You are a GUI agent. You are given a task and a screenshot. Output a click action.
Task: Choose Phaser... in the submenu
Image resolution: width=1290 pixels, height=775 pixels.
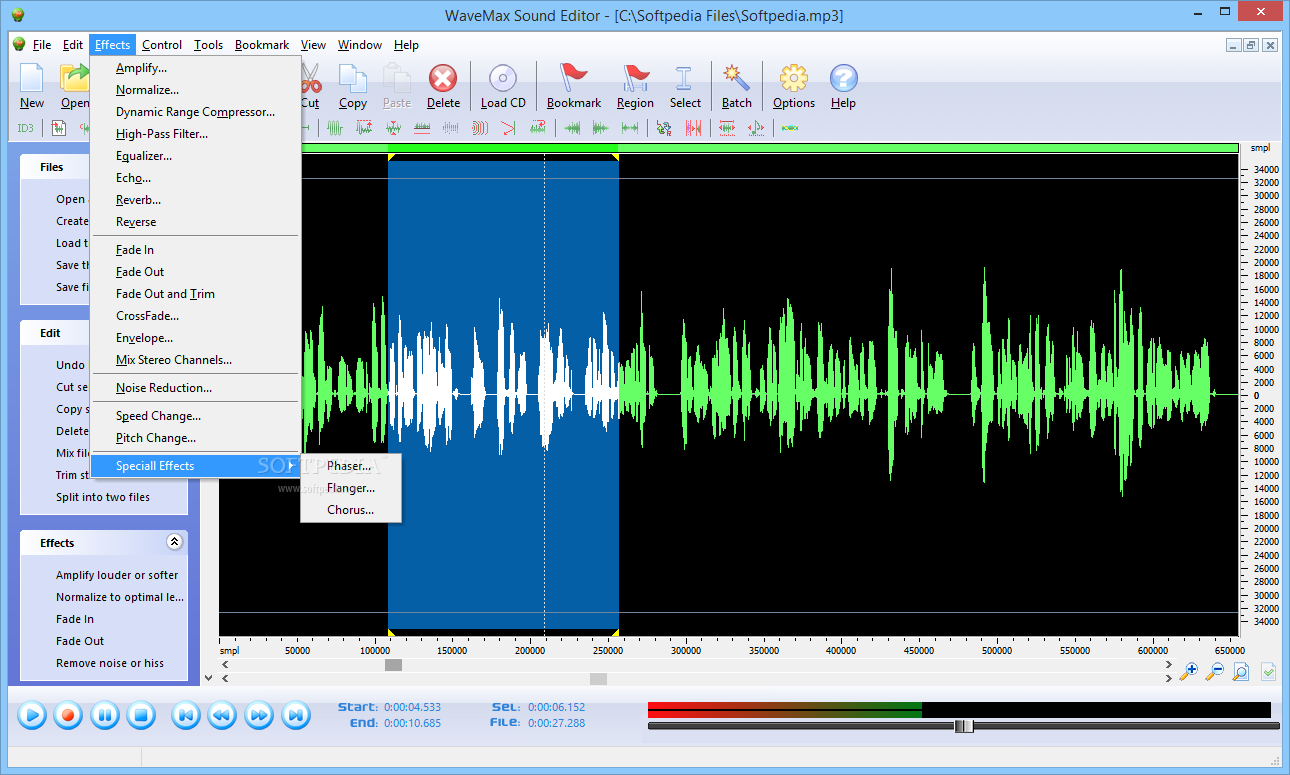pos(351,466)
